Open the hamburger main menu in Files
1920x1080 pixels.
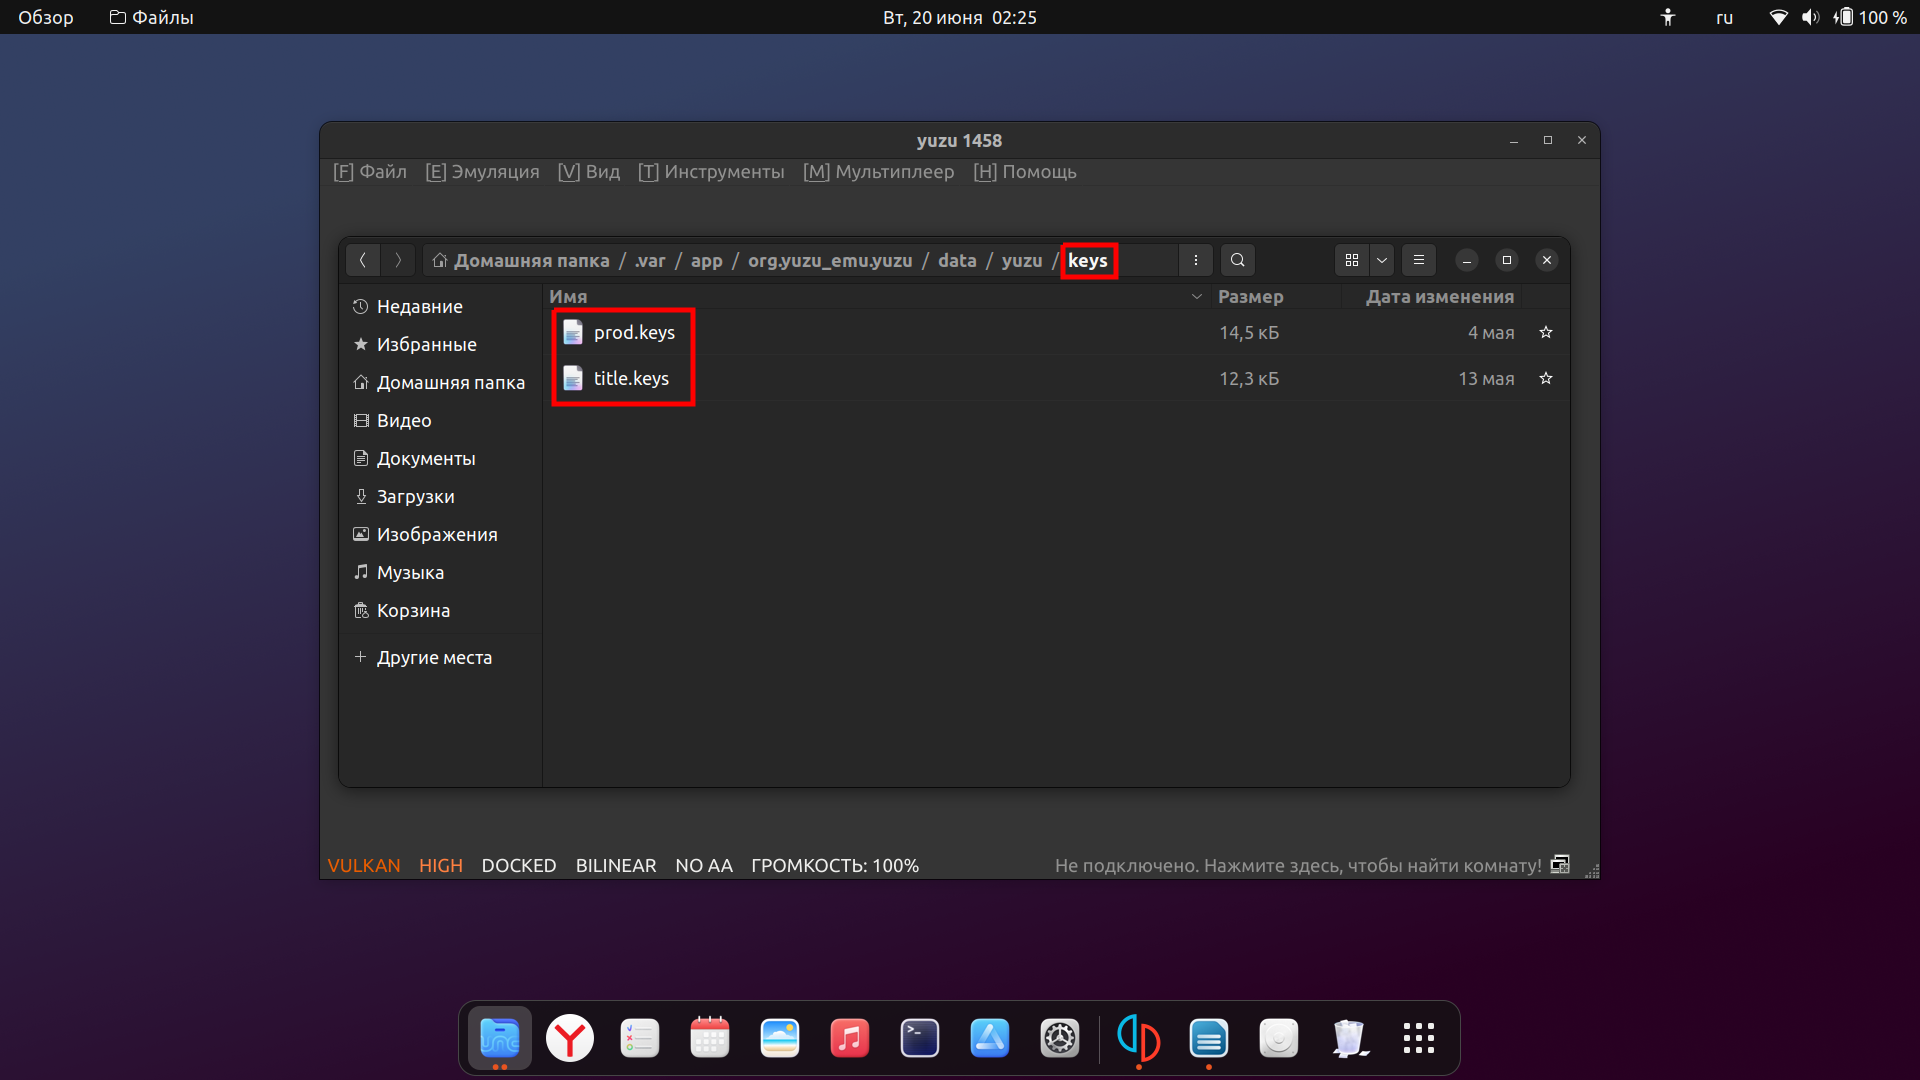tap(1419, 260)
